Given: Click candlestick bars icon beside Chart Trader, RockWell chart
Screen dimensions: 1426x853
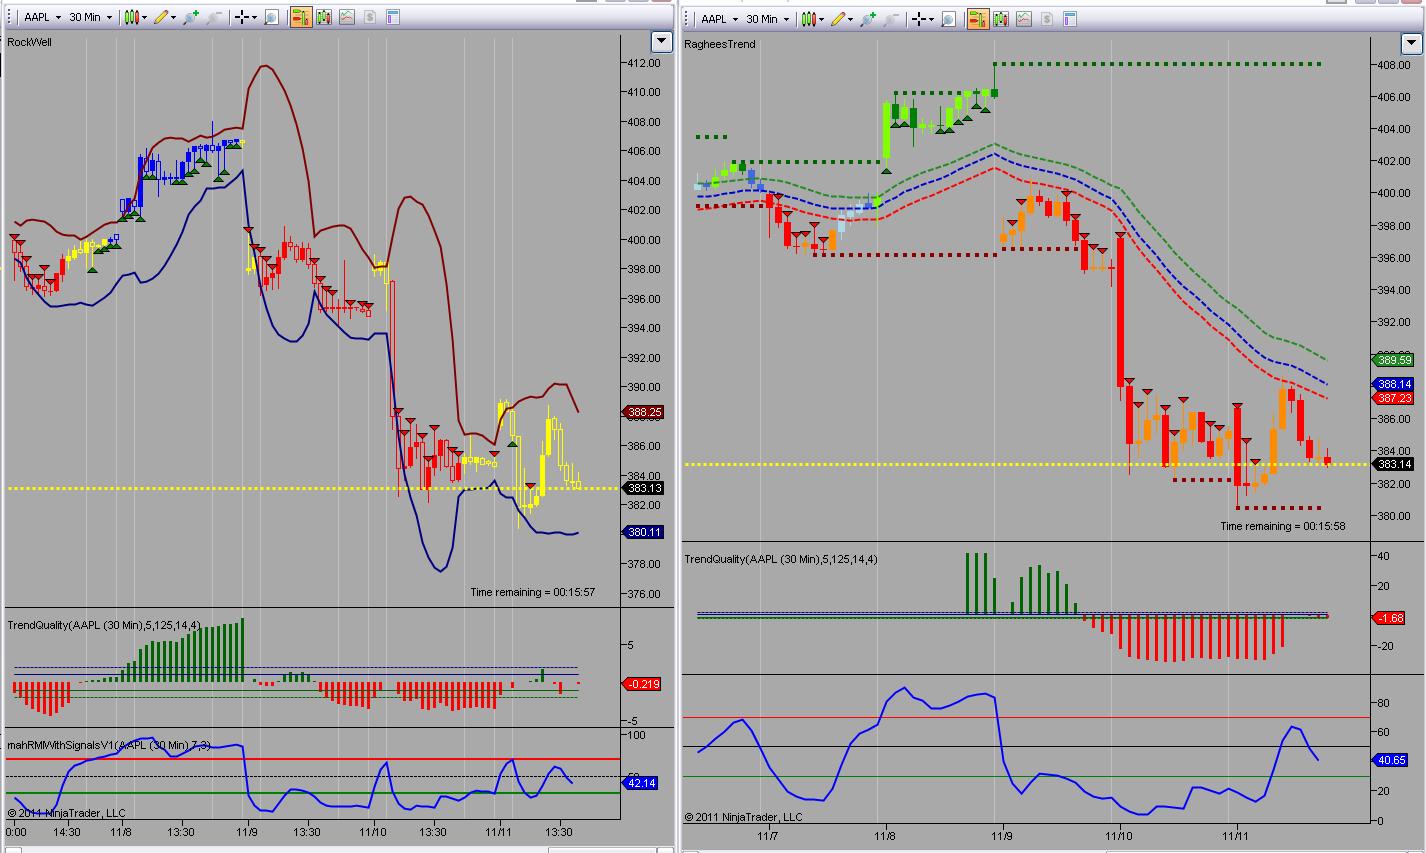Looking at the screenshot, I should pos(324,17).
